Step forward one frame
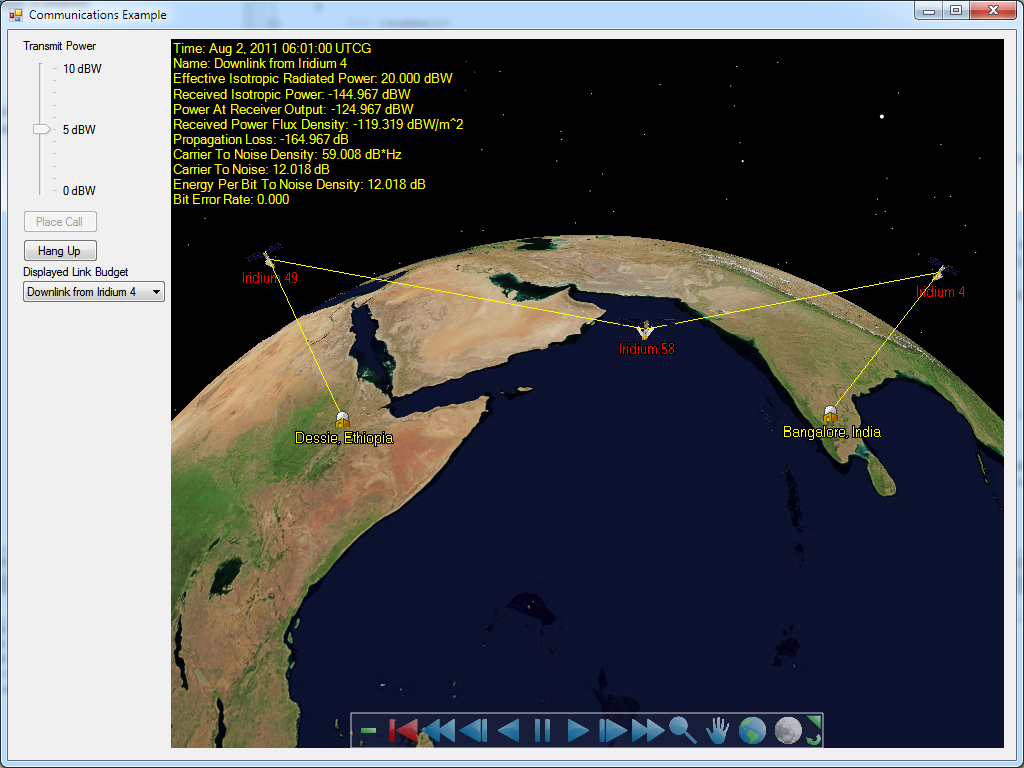The height and width of the screenshot is (768, 1024). click(x=613, y=730)
